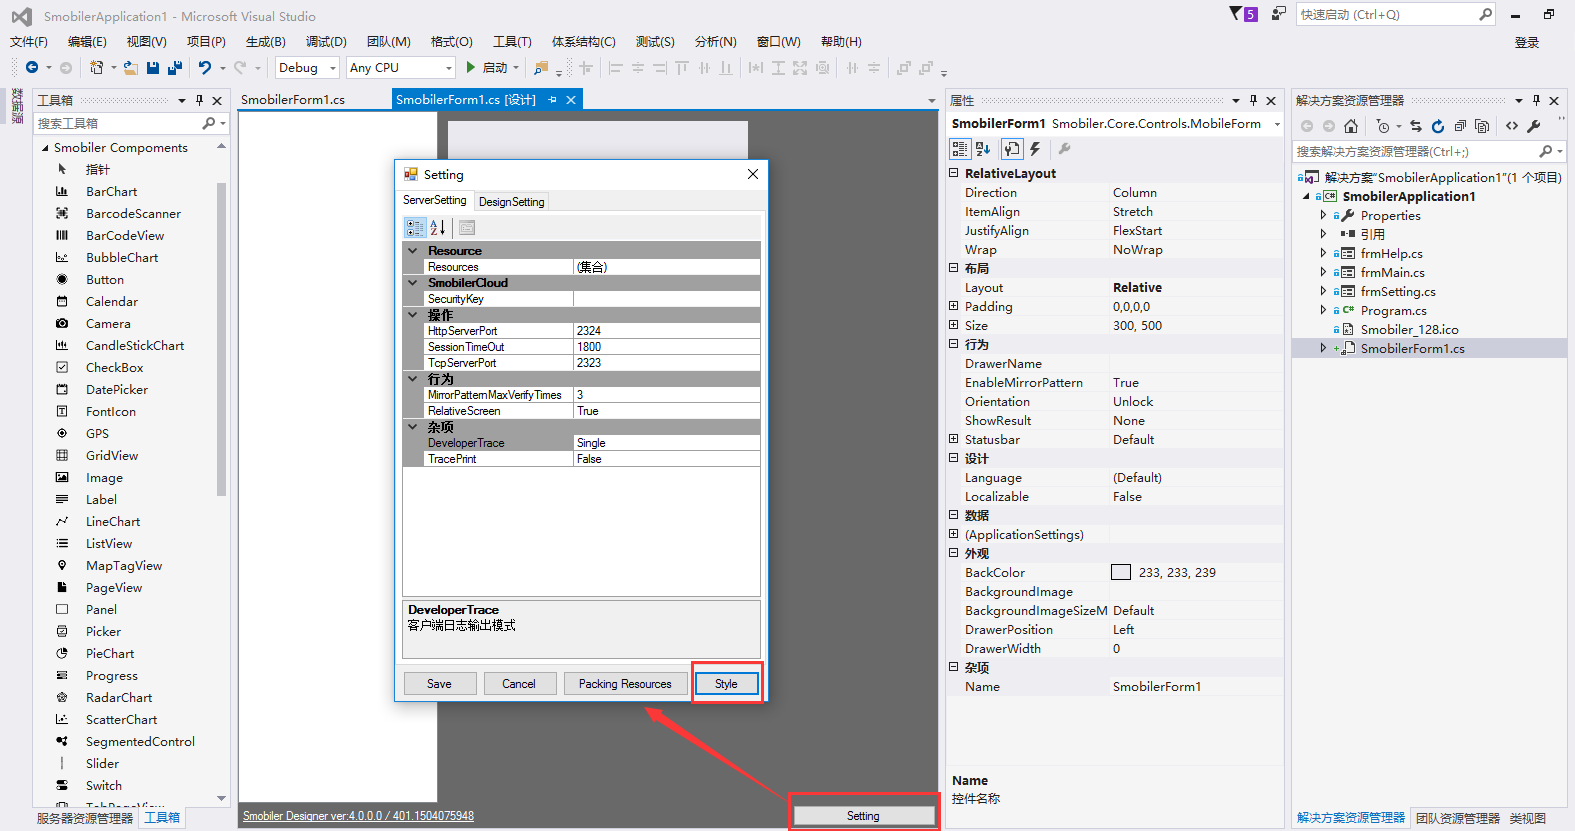Collapse All in Solution Explorer toolbar

pyautogui.click(x=1460, y=126)
